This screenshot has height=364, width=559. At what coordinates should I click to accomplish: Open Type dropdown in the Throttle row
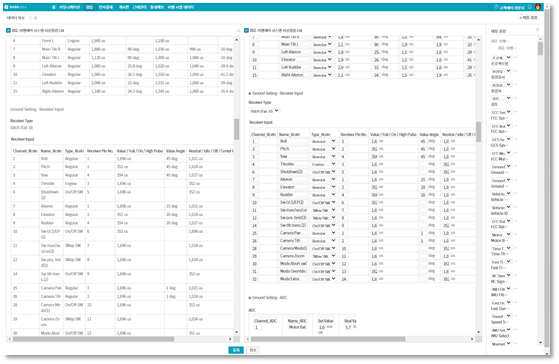323,164
